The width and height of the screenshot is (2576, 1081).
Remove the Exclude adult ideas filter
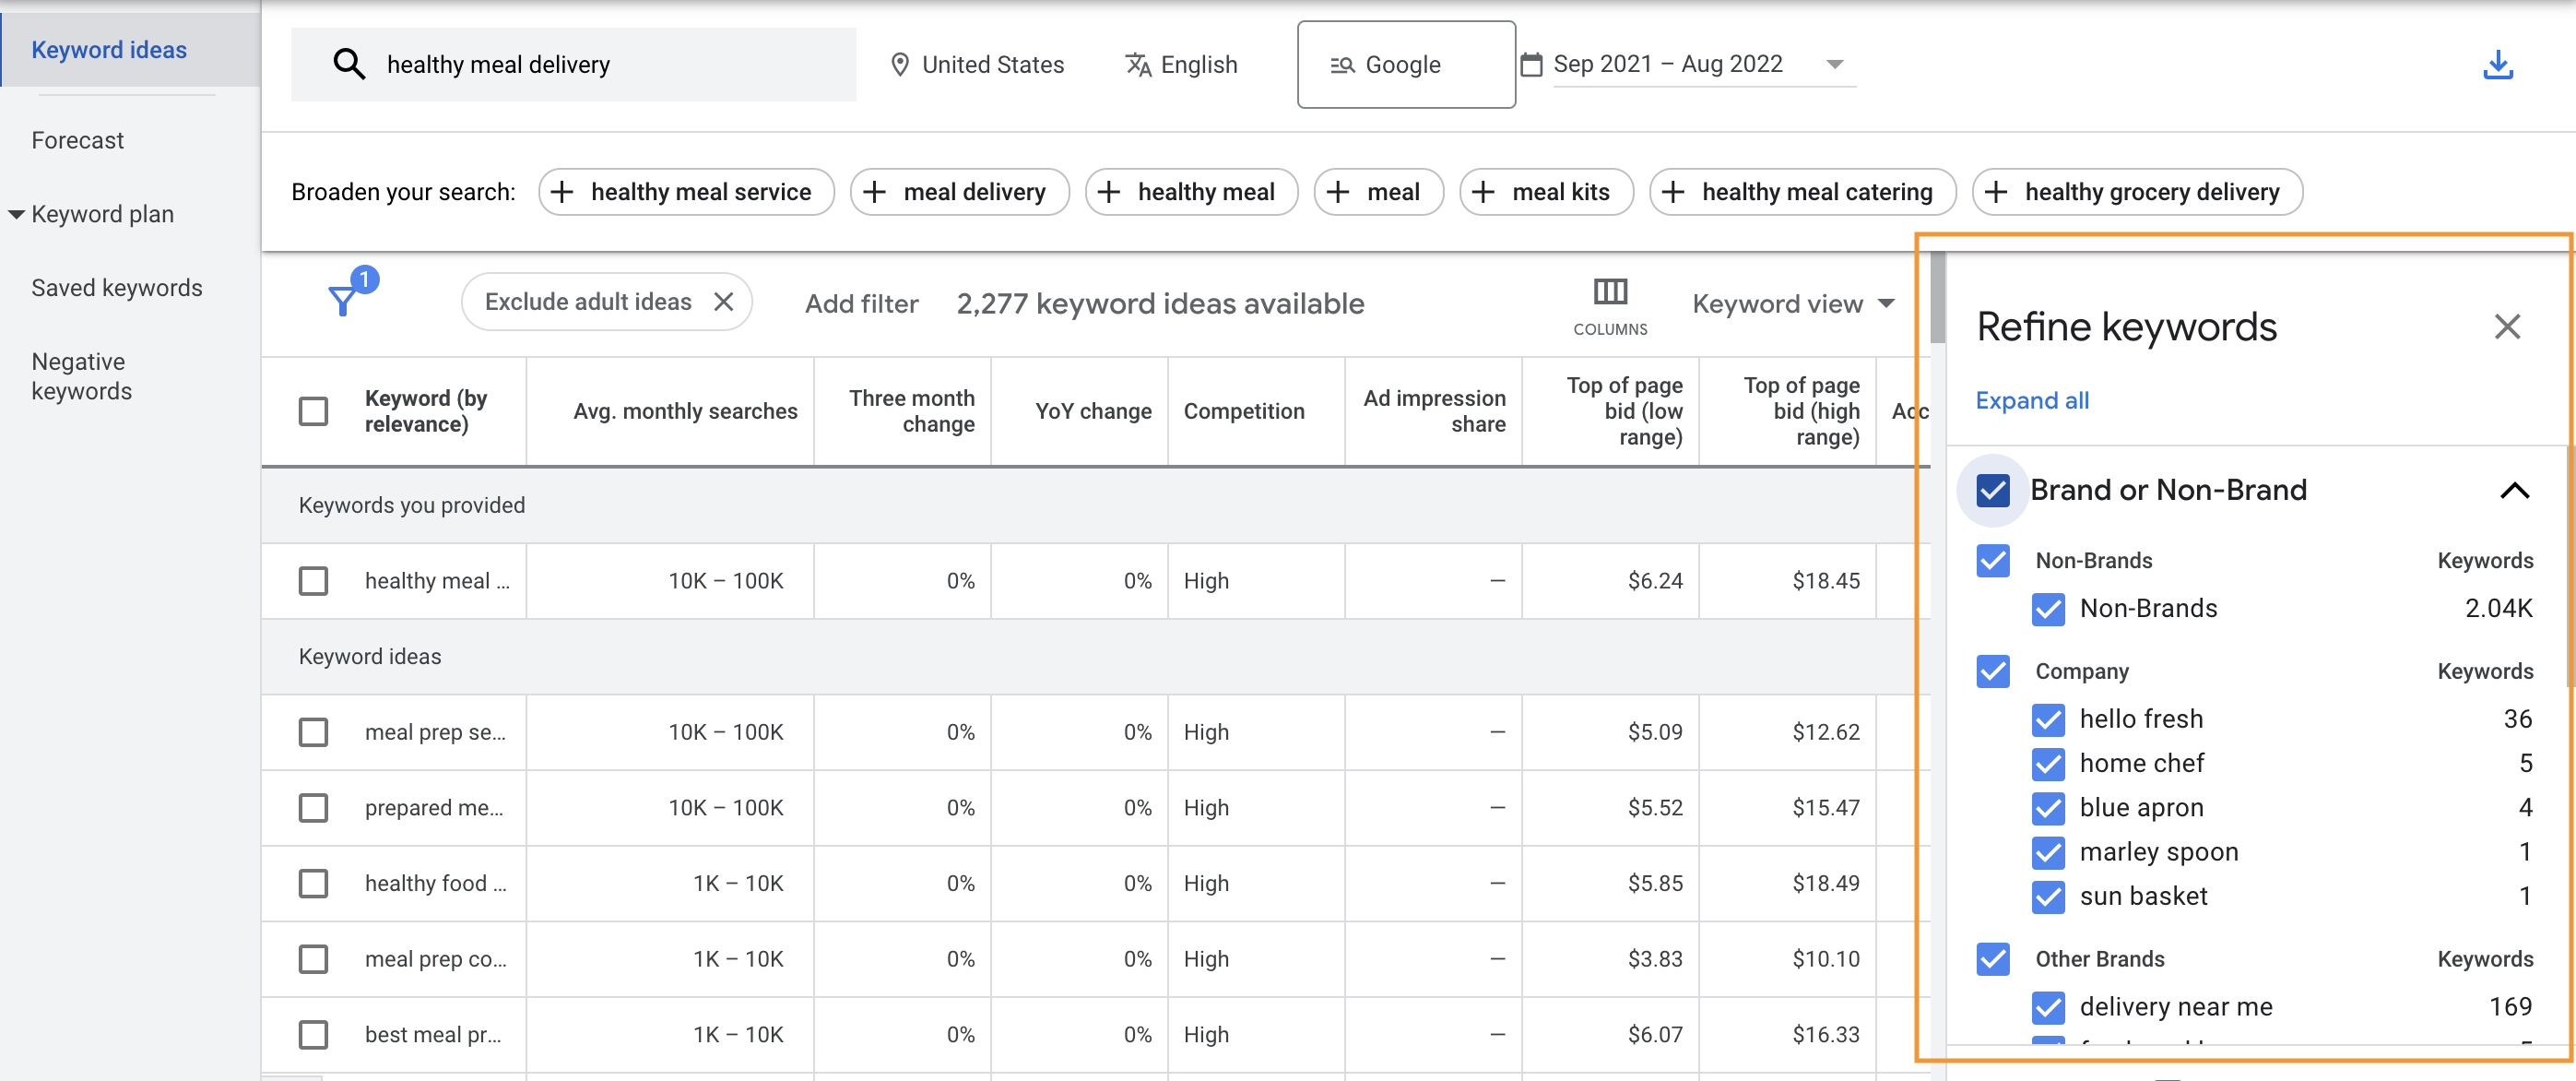(x=724, y=302)
